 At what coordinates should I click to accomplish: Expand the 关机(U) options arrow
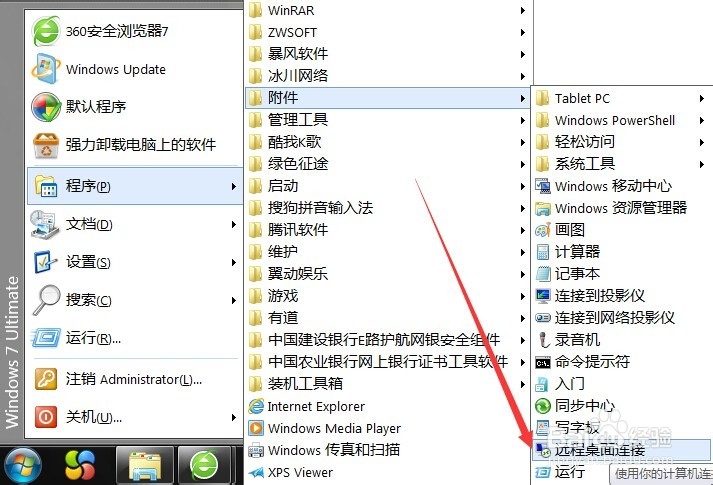pos(233,417)
